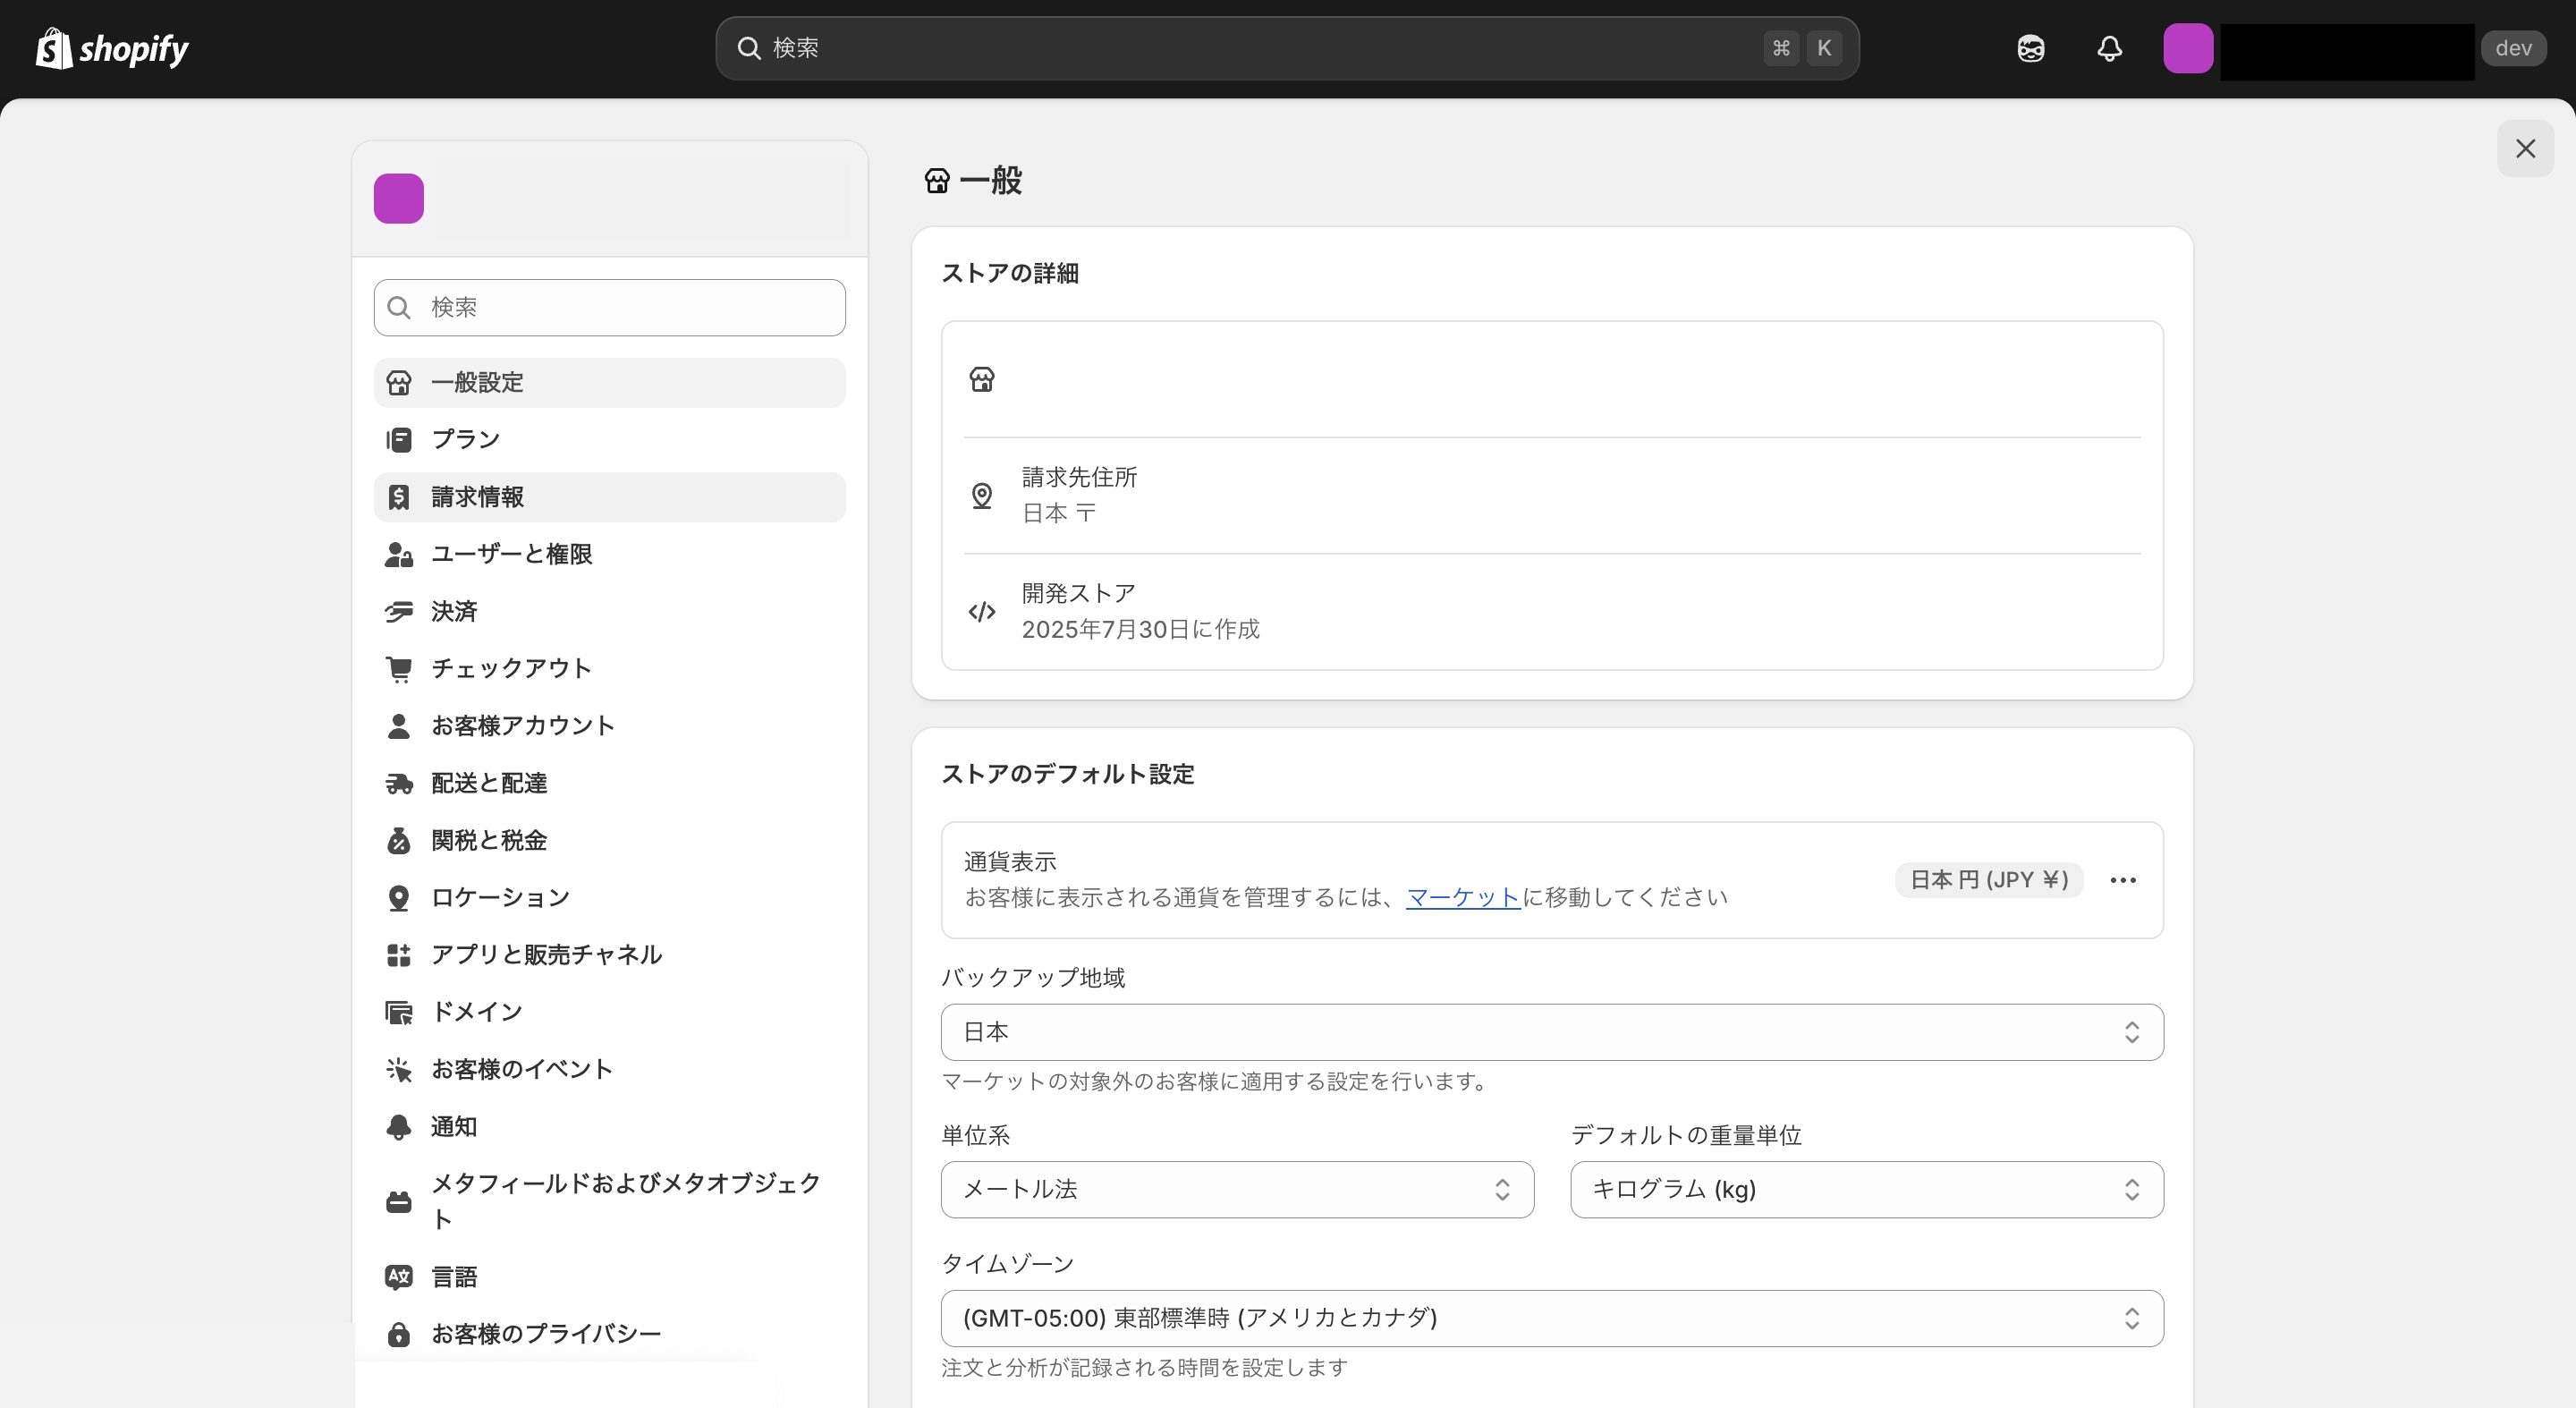Click the settings search field
This screenshot has height=1408, width=2576.
tap(609, 307)
